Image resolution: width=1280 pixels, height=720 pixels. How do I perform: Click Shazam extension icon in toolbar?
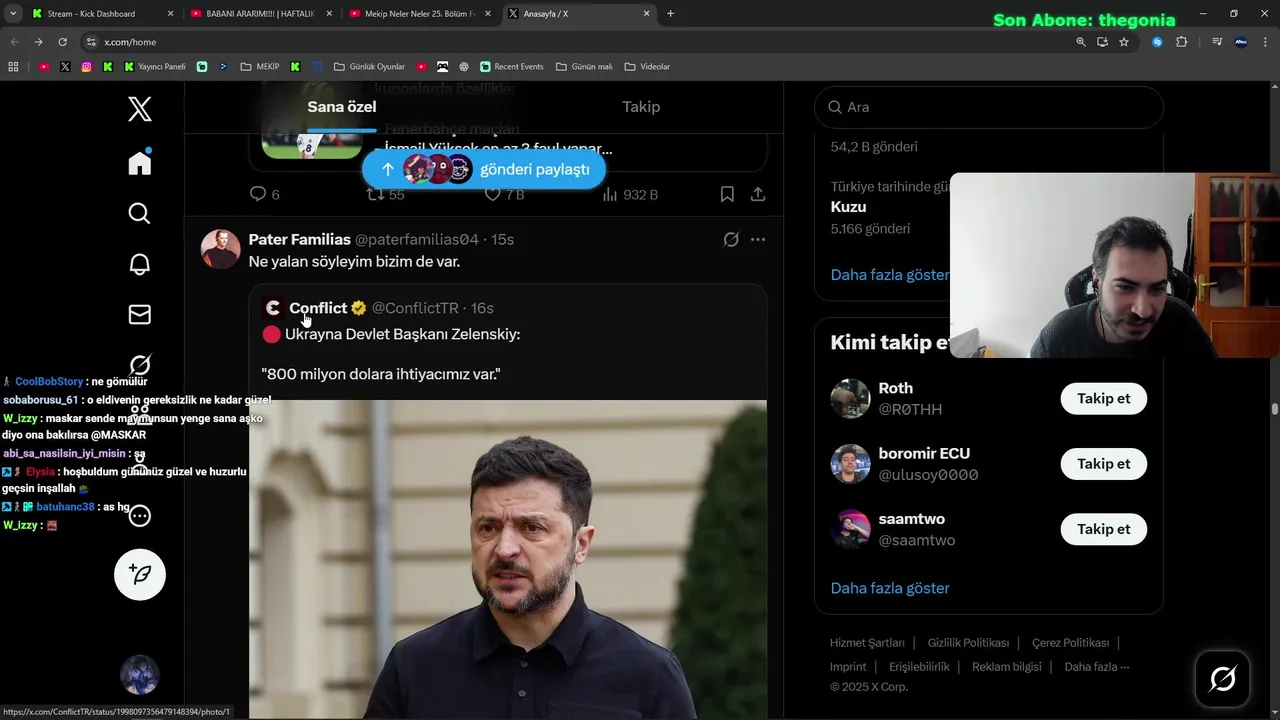[1157, 42]
